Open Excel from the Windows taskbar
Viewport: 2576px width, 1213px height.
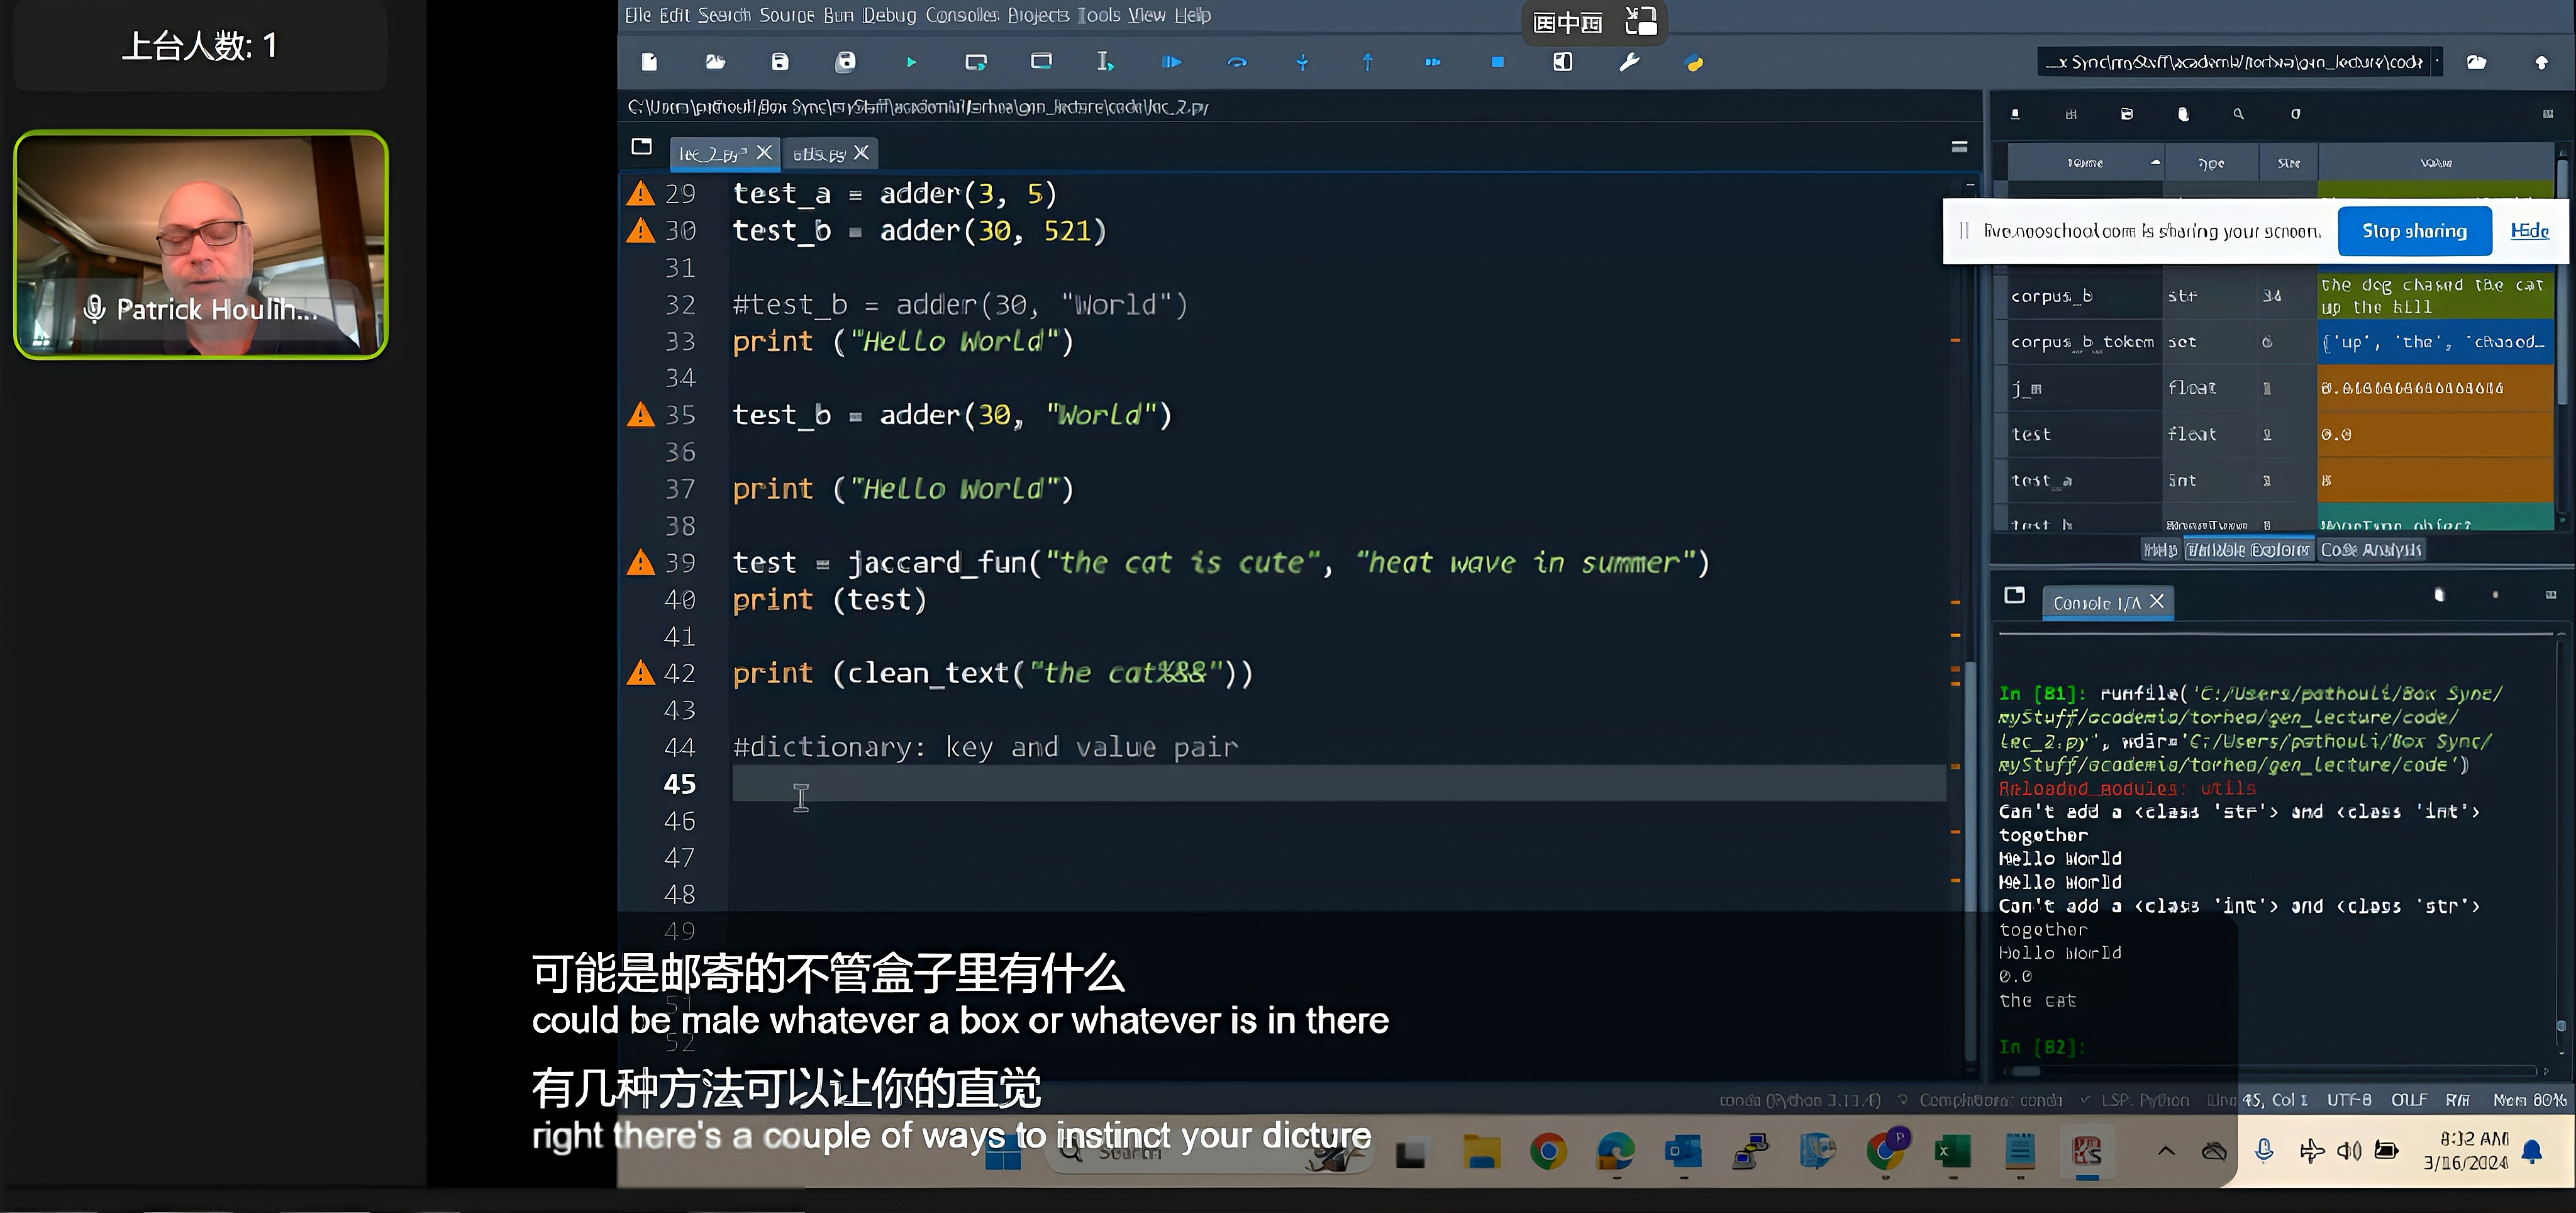tap(1951, 1152)
